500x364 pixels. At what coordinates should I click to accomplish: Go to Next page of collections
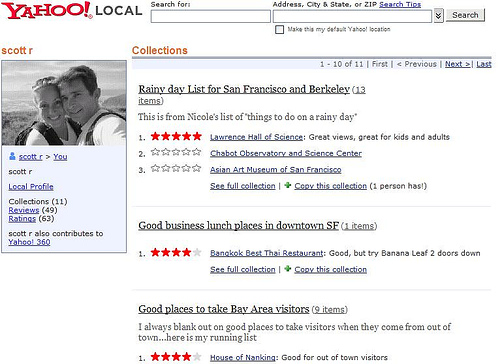457,64
